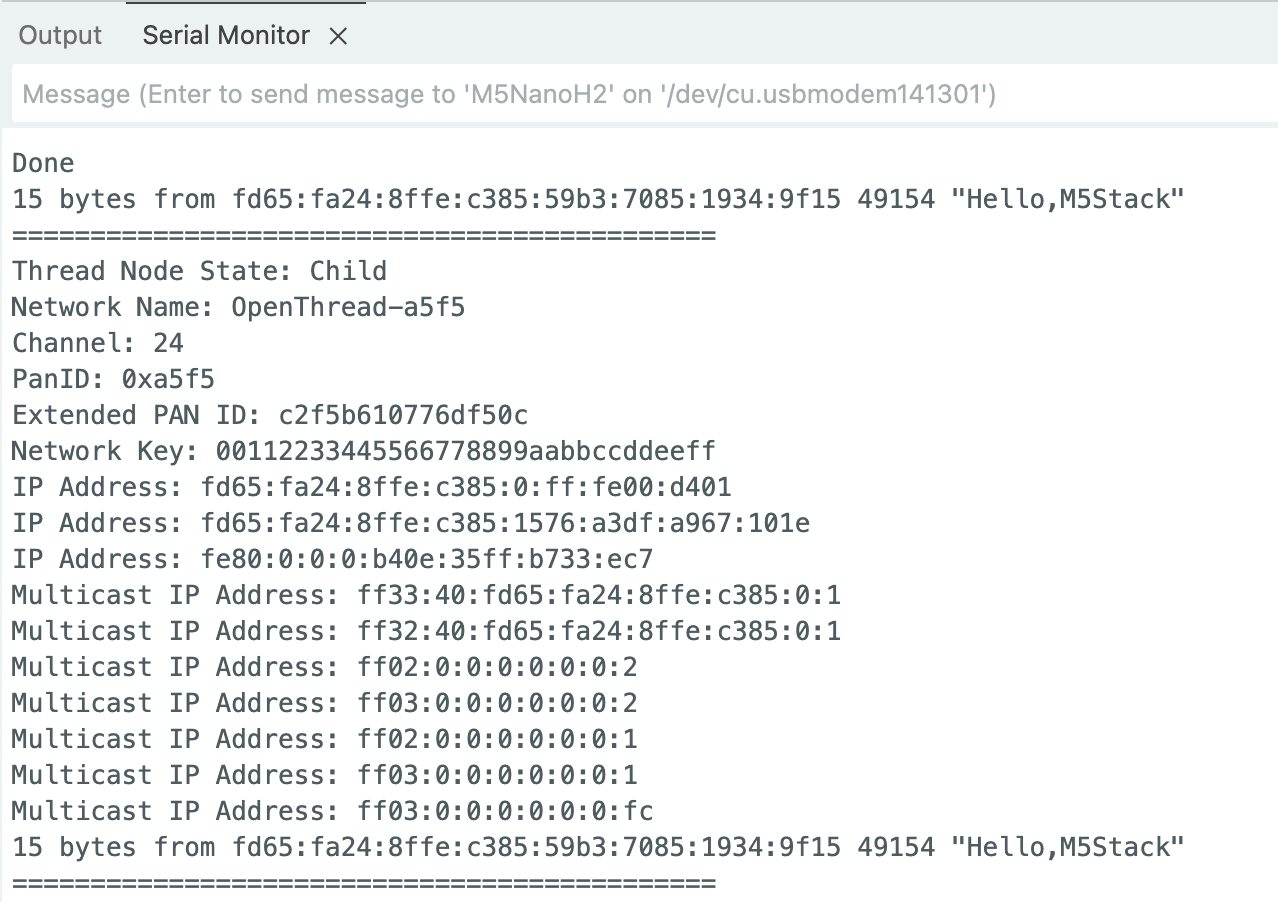Select the Serial Monitor tab
Viewport: 1278px width, 902px height.
tap(226, 36)
